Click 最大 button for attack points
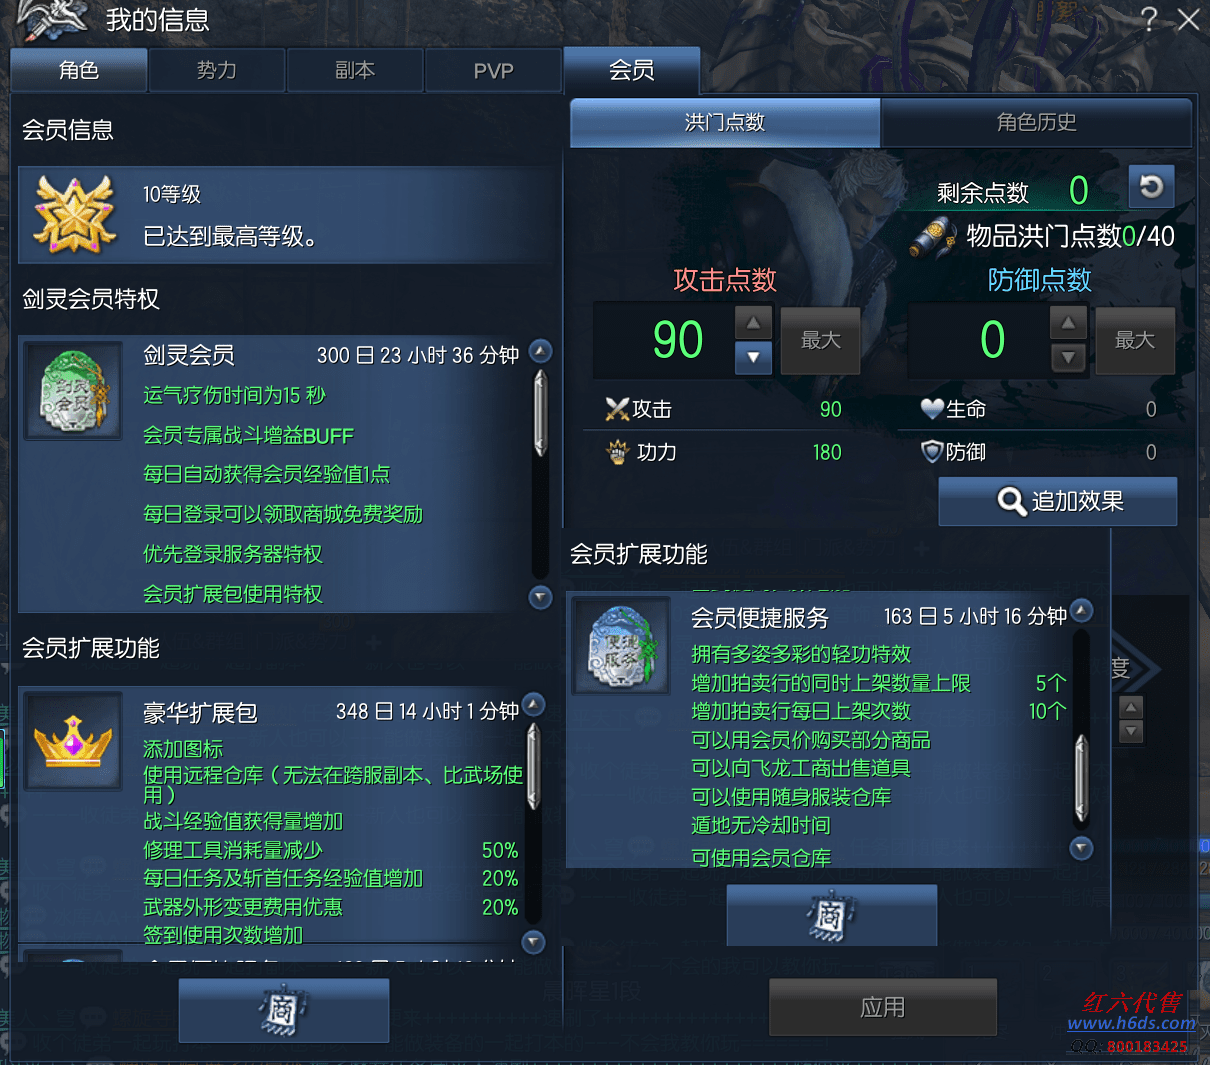Screen dimensions: 1210x1065 click(820, 340)
